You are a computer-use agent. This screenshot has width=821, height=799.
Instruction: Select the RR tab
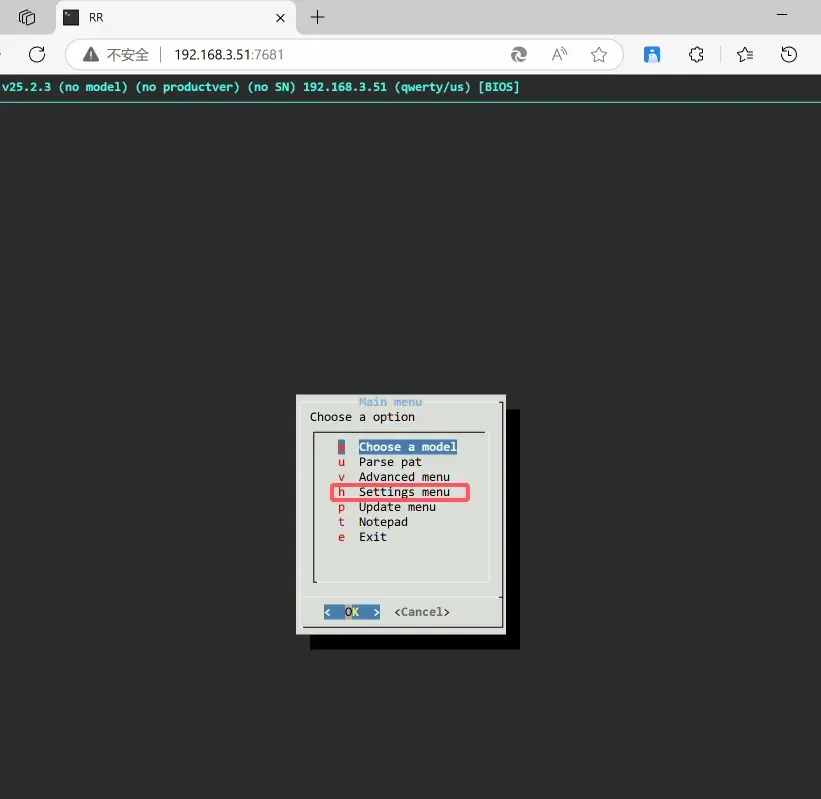click(175, 18)
